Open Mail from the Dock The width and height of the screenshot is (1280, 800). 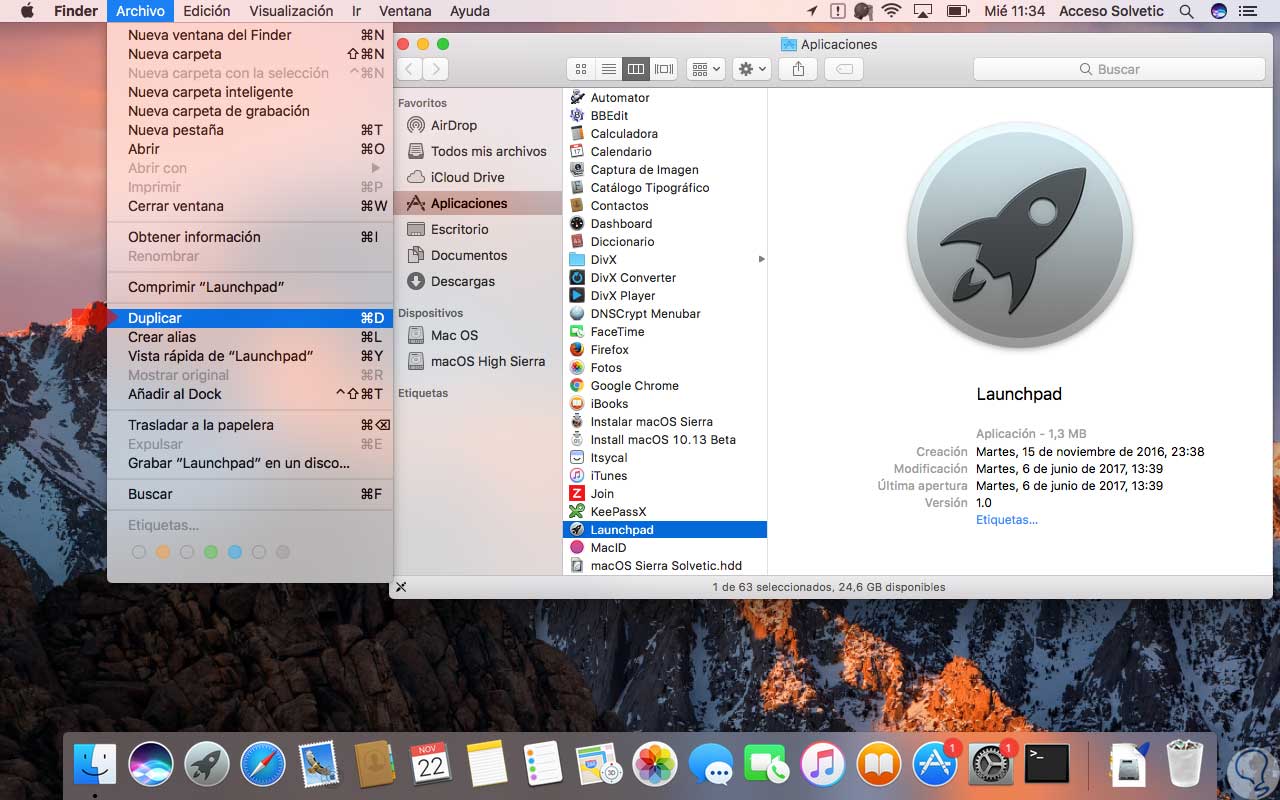pos(320,765)
